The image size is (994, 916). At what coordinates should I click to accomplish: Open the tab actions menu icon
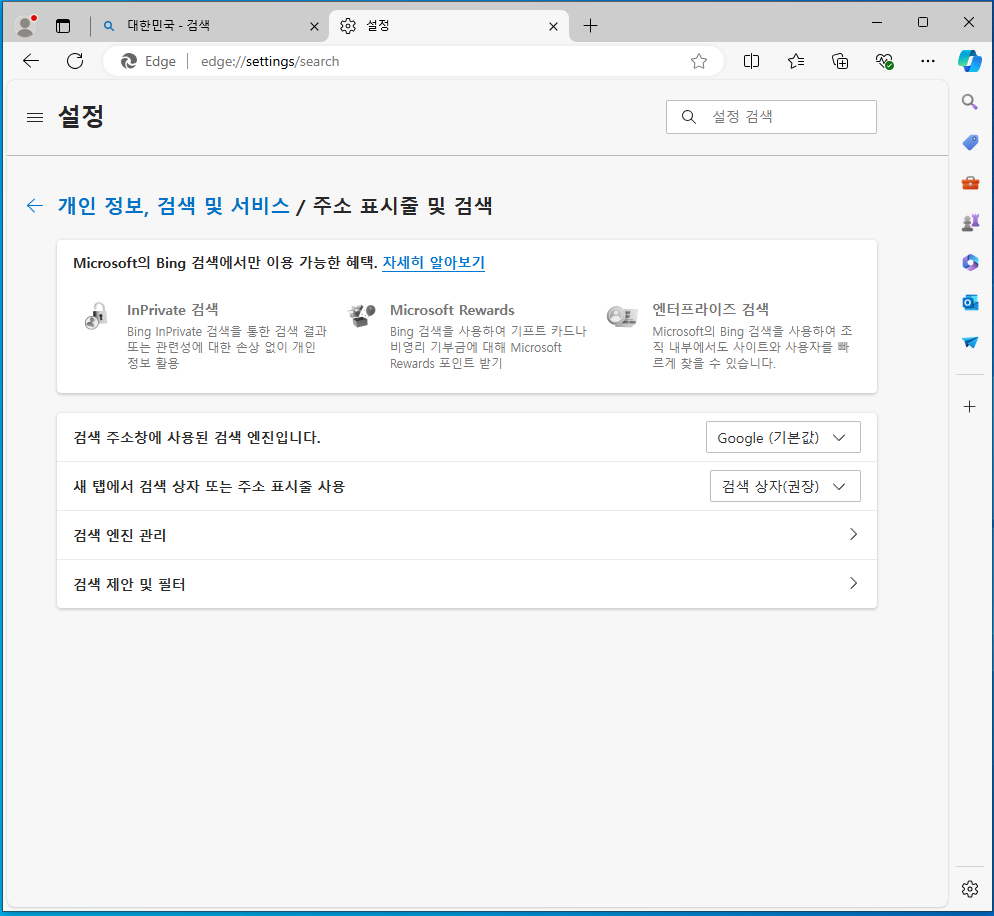63,26
